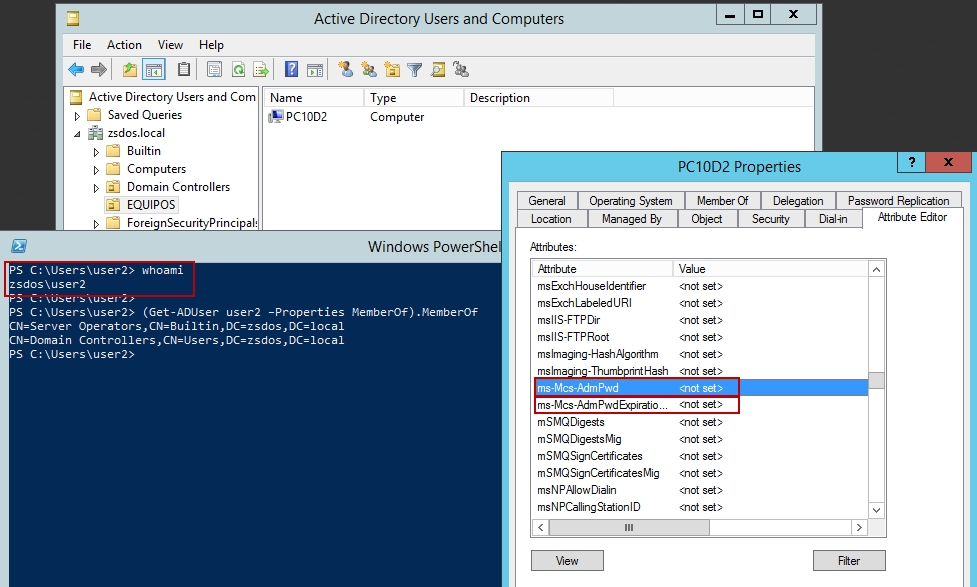The width and height of the screenshot is (977, 587).
Task: Toggle the Show/Hide Console Tree icon
Action: [x=153, y=69]
